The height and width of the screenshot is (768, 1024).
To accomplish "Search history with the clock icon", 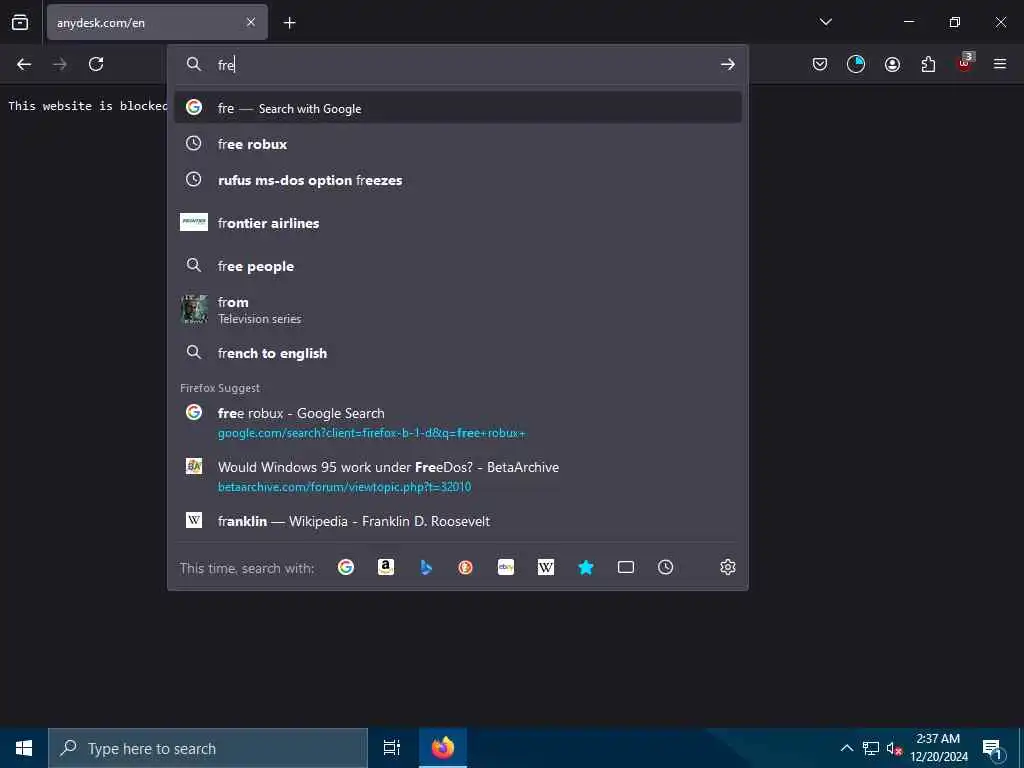I will (x=665, y=567).
